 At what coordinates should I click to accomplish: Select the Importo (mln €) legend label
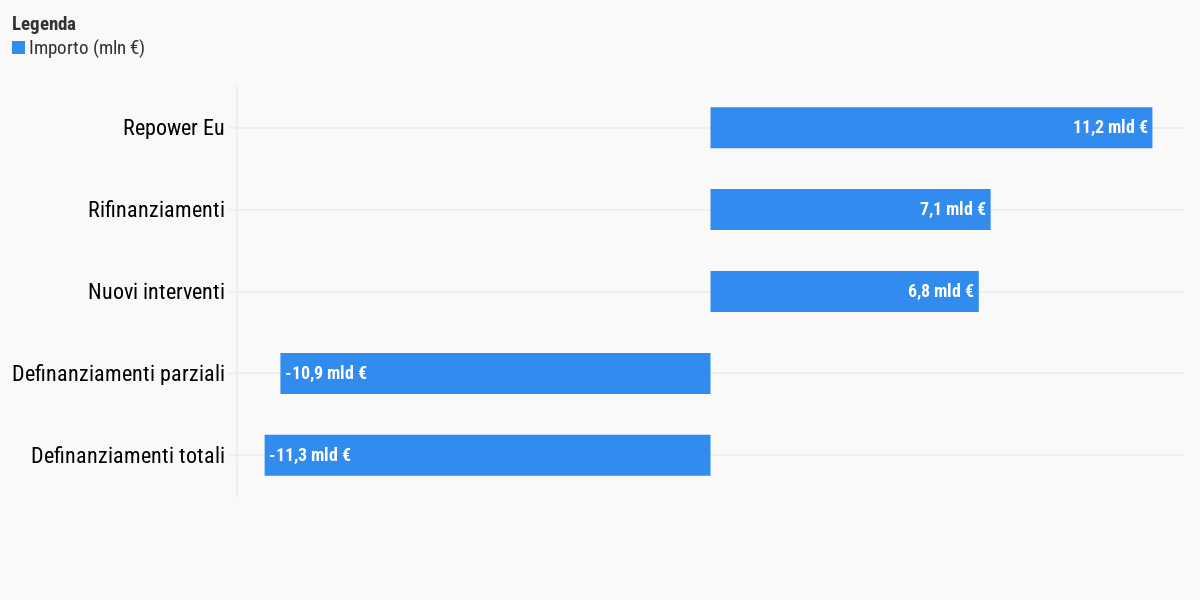pyautogui.click(x=87, y=48)
